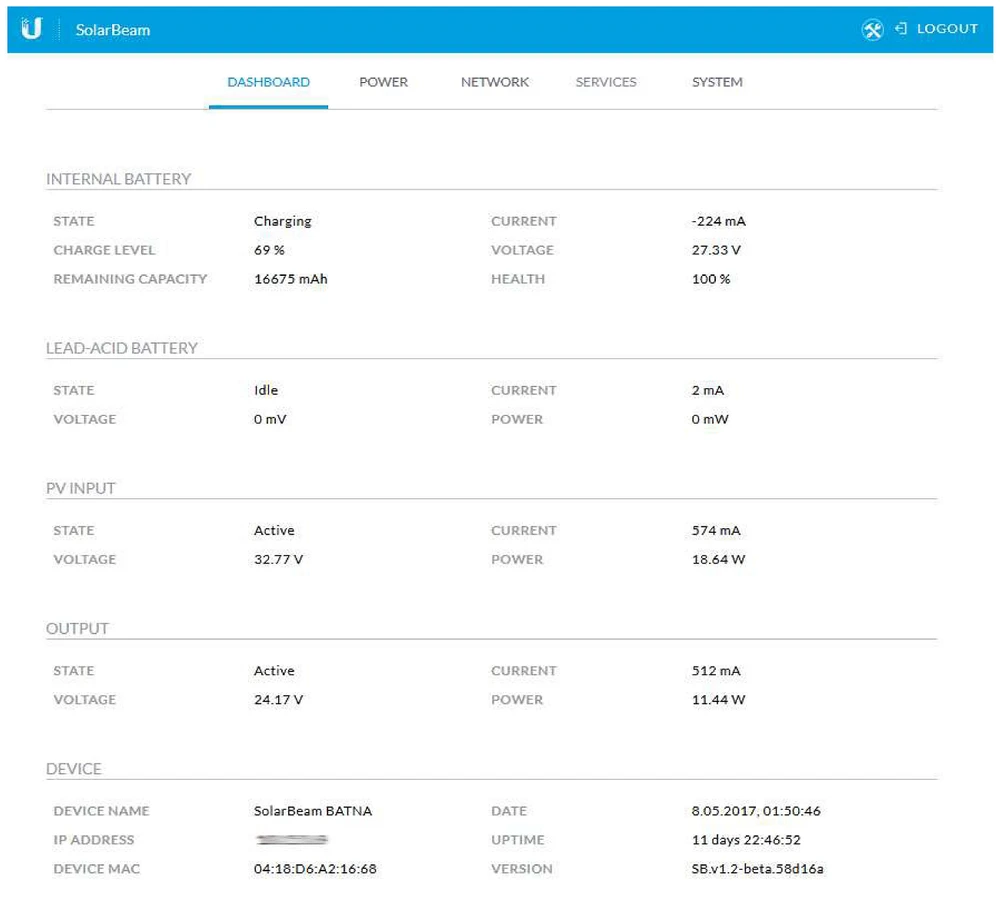1000x898 pixels.
Task: Click the Lead-Acid Battery section heading
Action: pyautogui.click(x=122, y=348)
